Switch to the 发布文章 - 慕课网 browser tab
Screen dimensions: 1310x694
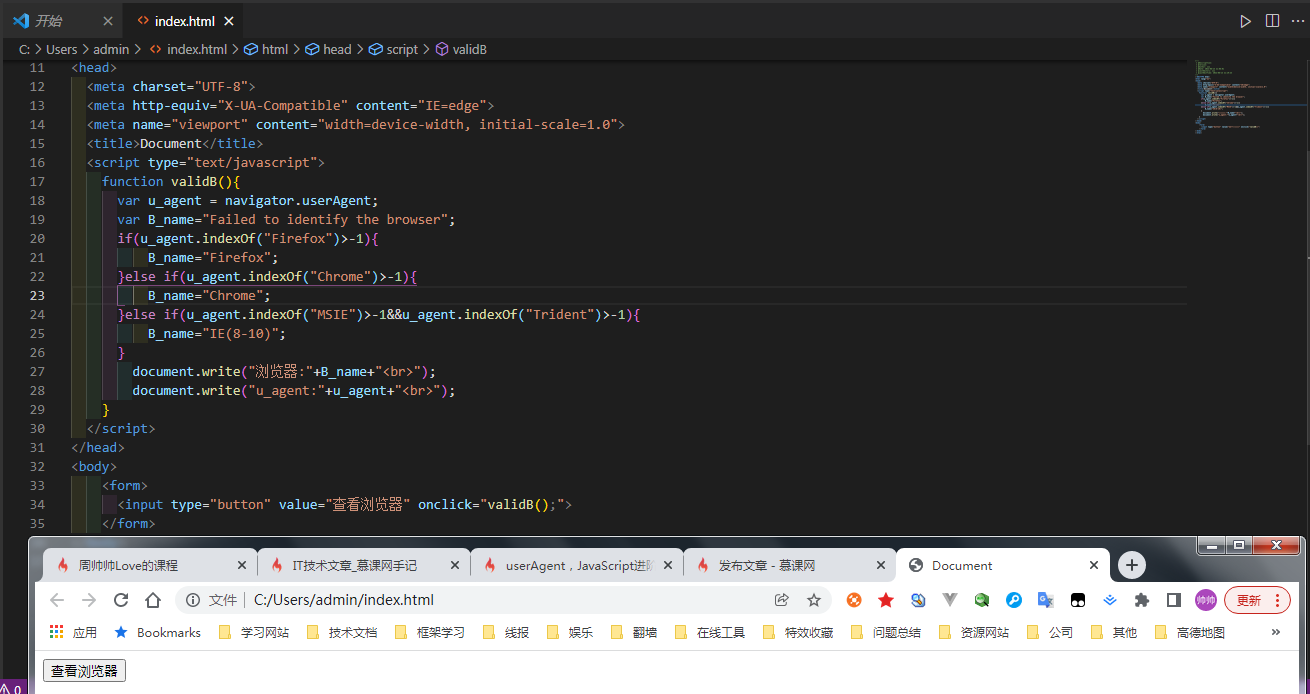789,565
